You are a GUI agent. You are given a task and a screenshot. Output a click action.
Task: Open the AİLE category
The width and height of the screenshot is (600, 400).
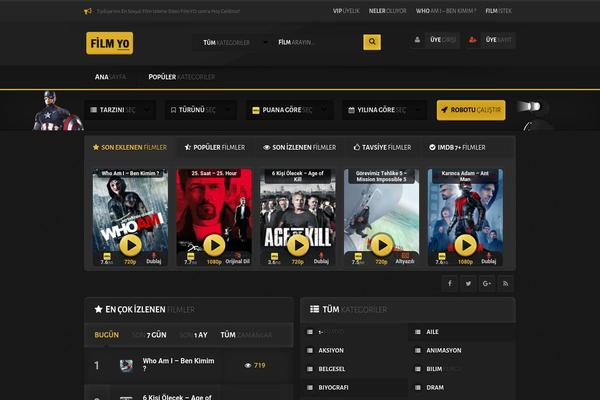point(432,332)
